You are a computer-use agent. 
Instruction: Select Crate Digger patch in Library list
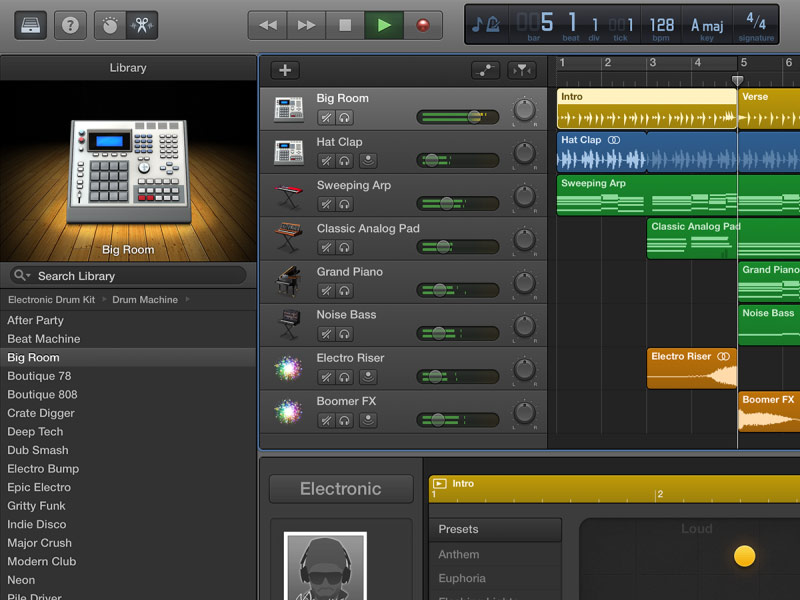coord(128,413)
